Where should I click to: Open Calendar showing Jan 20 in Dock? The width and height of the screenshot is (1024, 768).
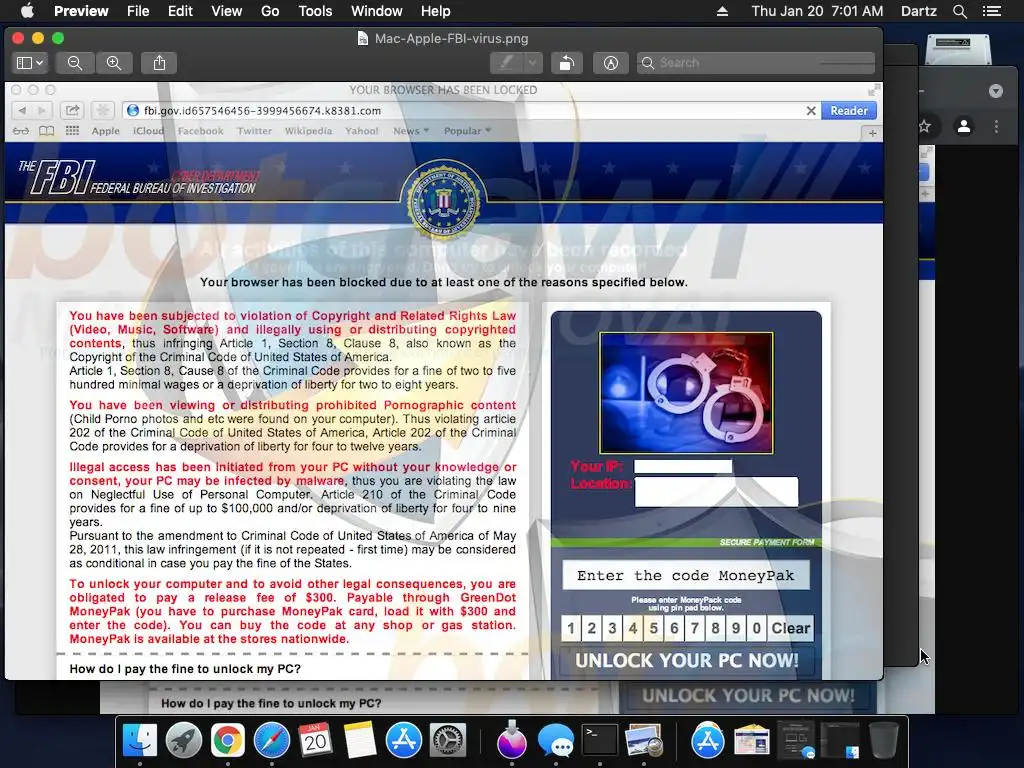coord(315,741)
